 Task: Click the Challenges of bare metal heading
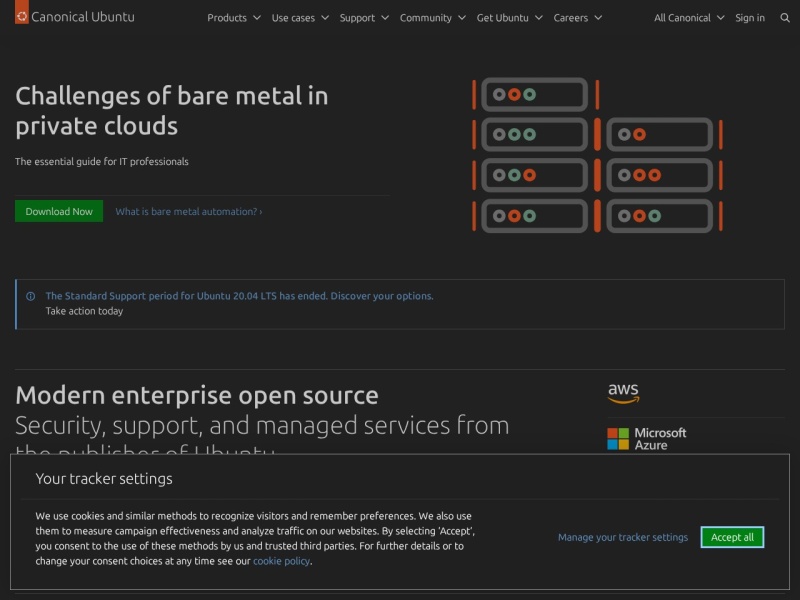click(171, 111)
